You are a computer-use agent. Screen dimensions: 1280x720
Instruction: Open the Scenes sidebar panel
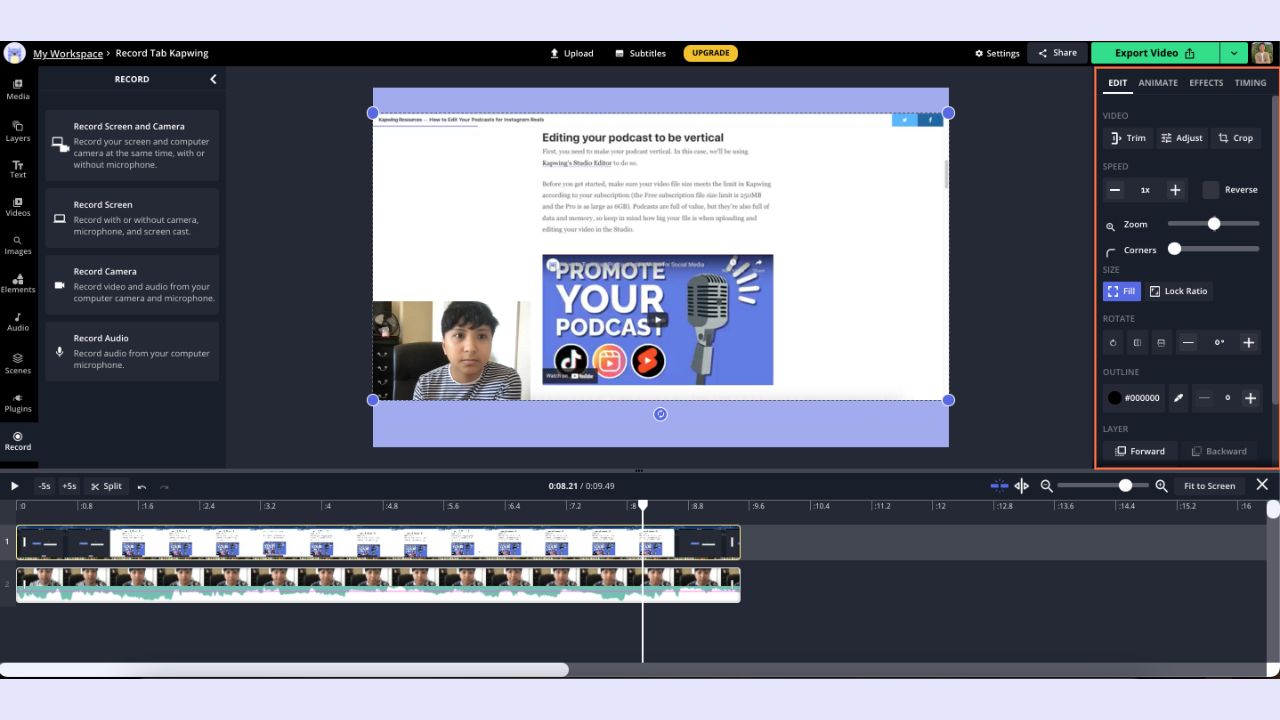tap(18, 363)
